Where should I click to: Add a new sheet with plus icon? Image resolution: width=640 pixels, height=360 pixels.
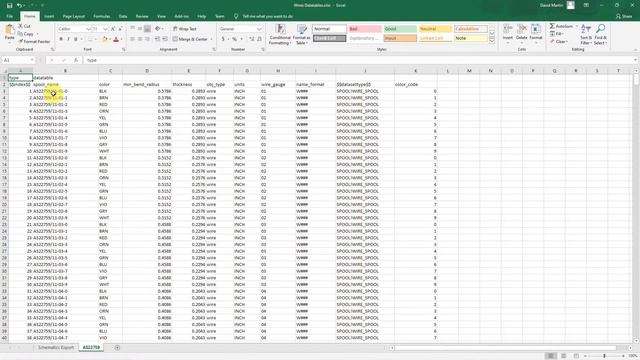tap(117, 348)
